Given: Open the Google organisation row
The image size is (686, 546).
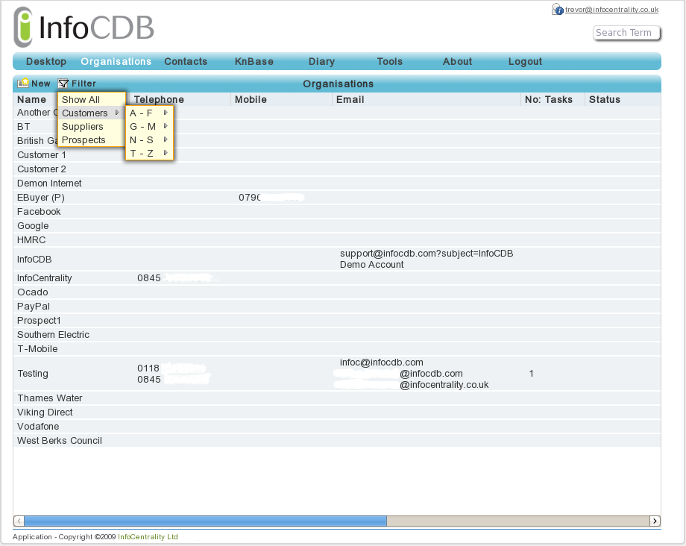Looking at the screenshot, I should [337, 226].
